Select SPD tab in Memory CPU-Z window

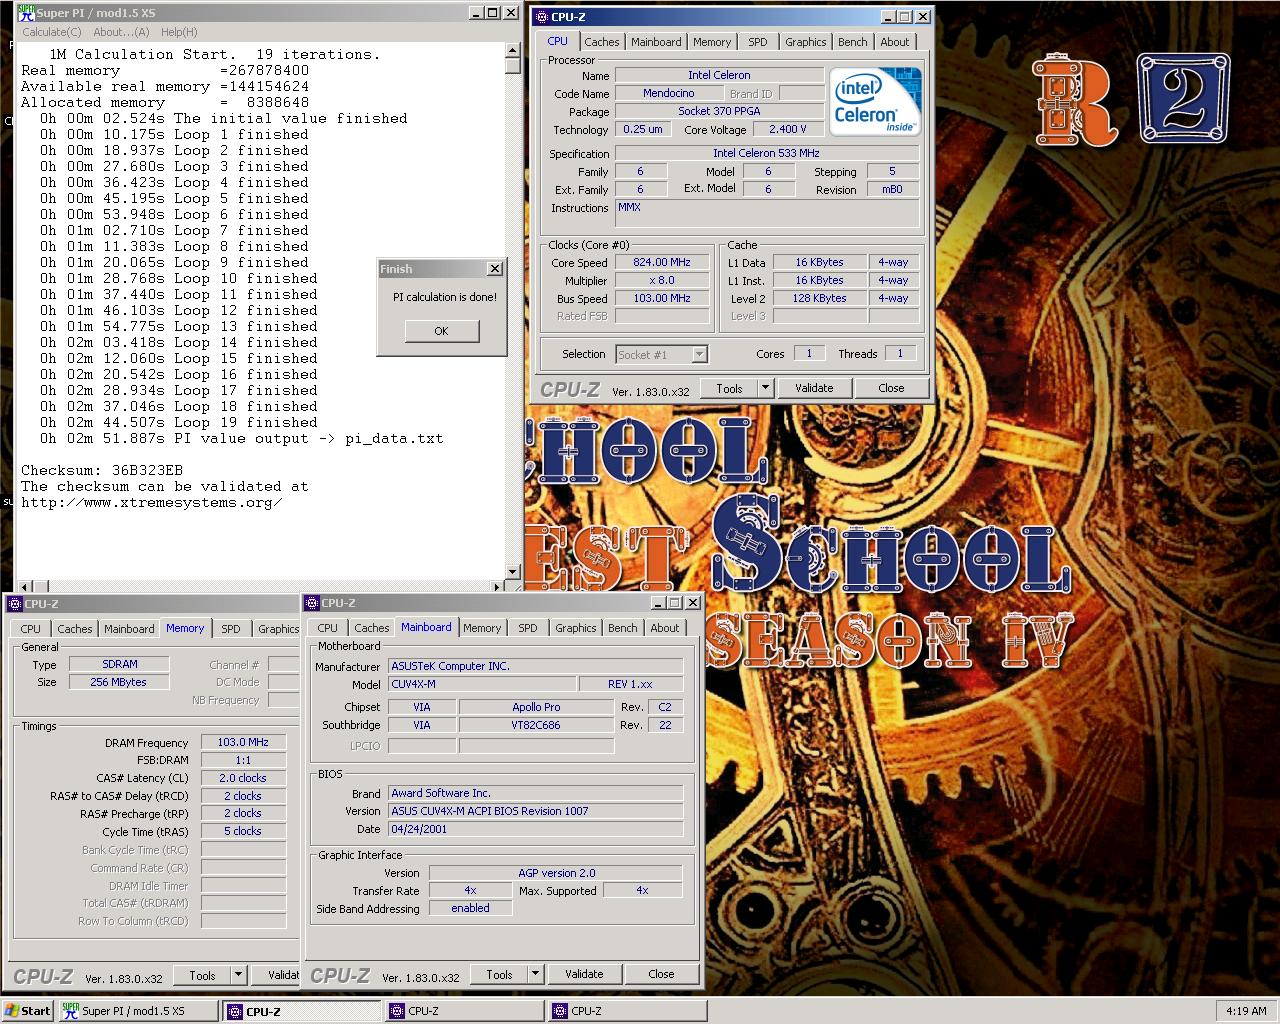tap(231, 629)
